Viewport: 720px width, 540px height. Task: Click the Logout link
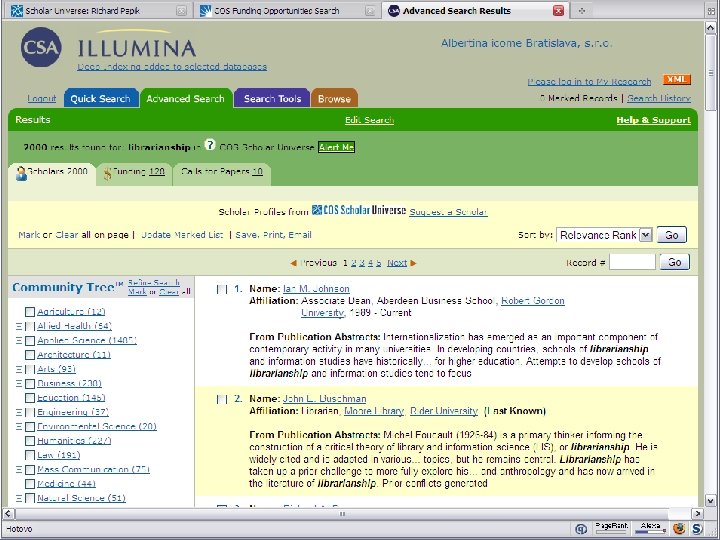[42, 98]
